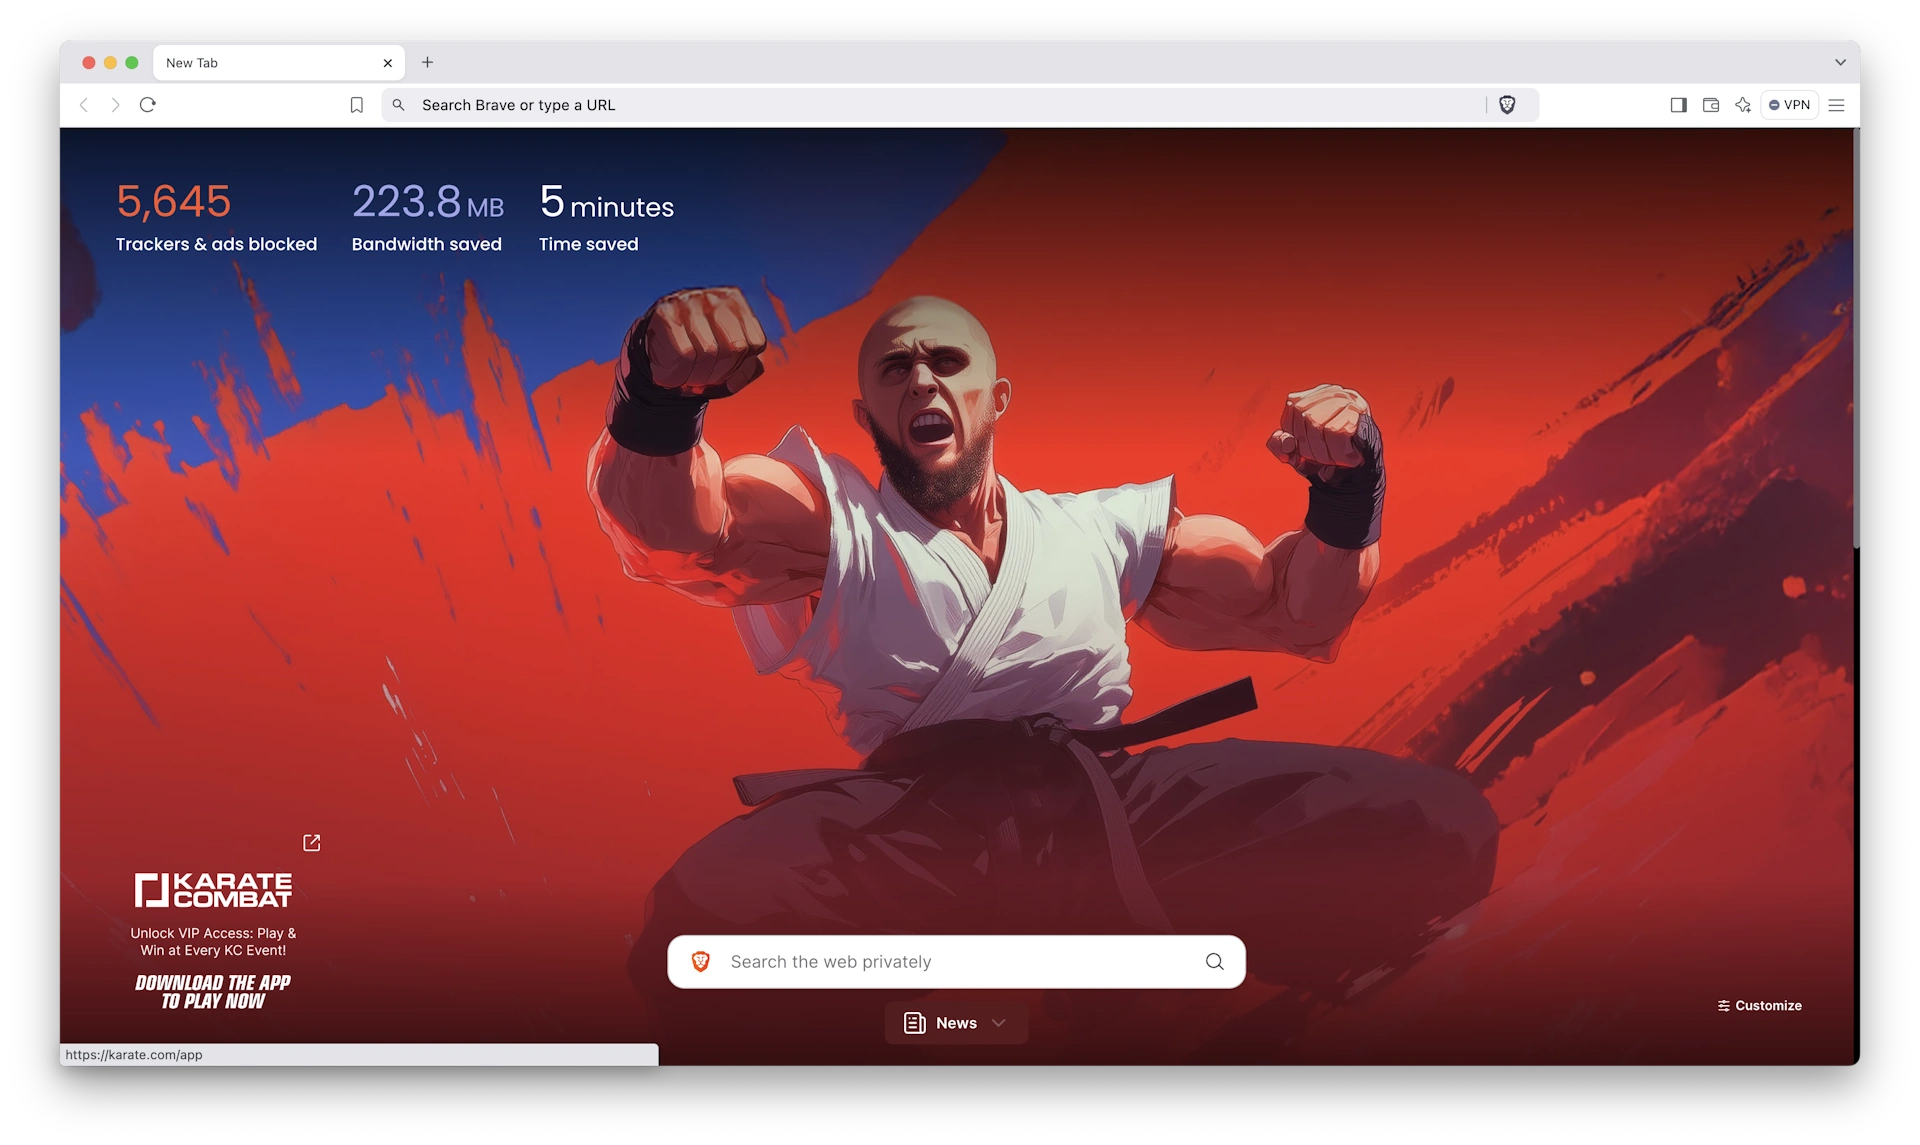The width and height of the screenshot is (1920, 1145).
Task: Reload the current page
Action: 148,104
